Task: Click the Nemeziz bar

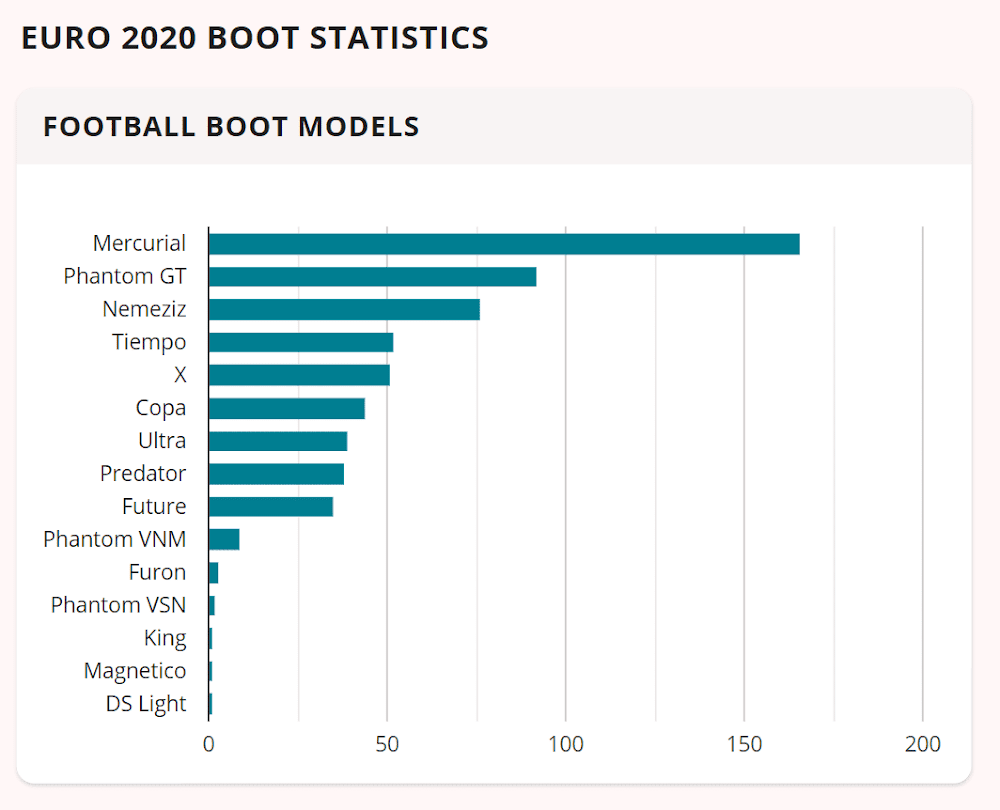Action: coord(344,310)
